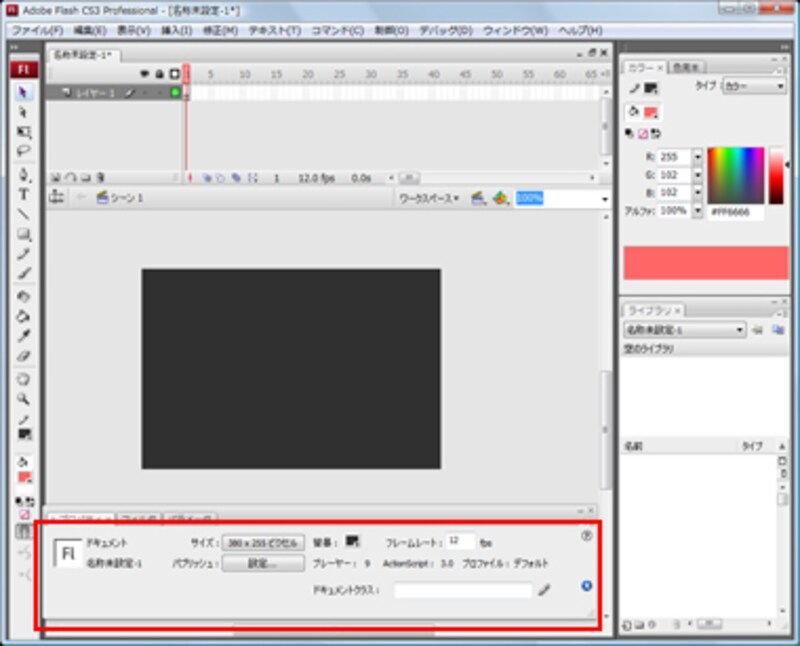Open the ワークスペース dropdown
This screenshot has height=646, width=800.
[x=429, y=199]
